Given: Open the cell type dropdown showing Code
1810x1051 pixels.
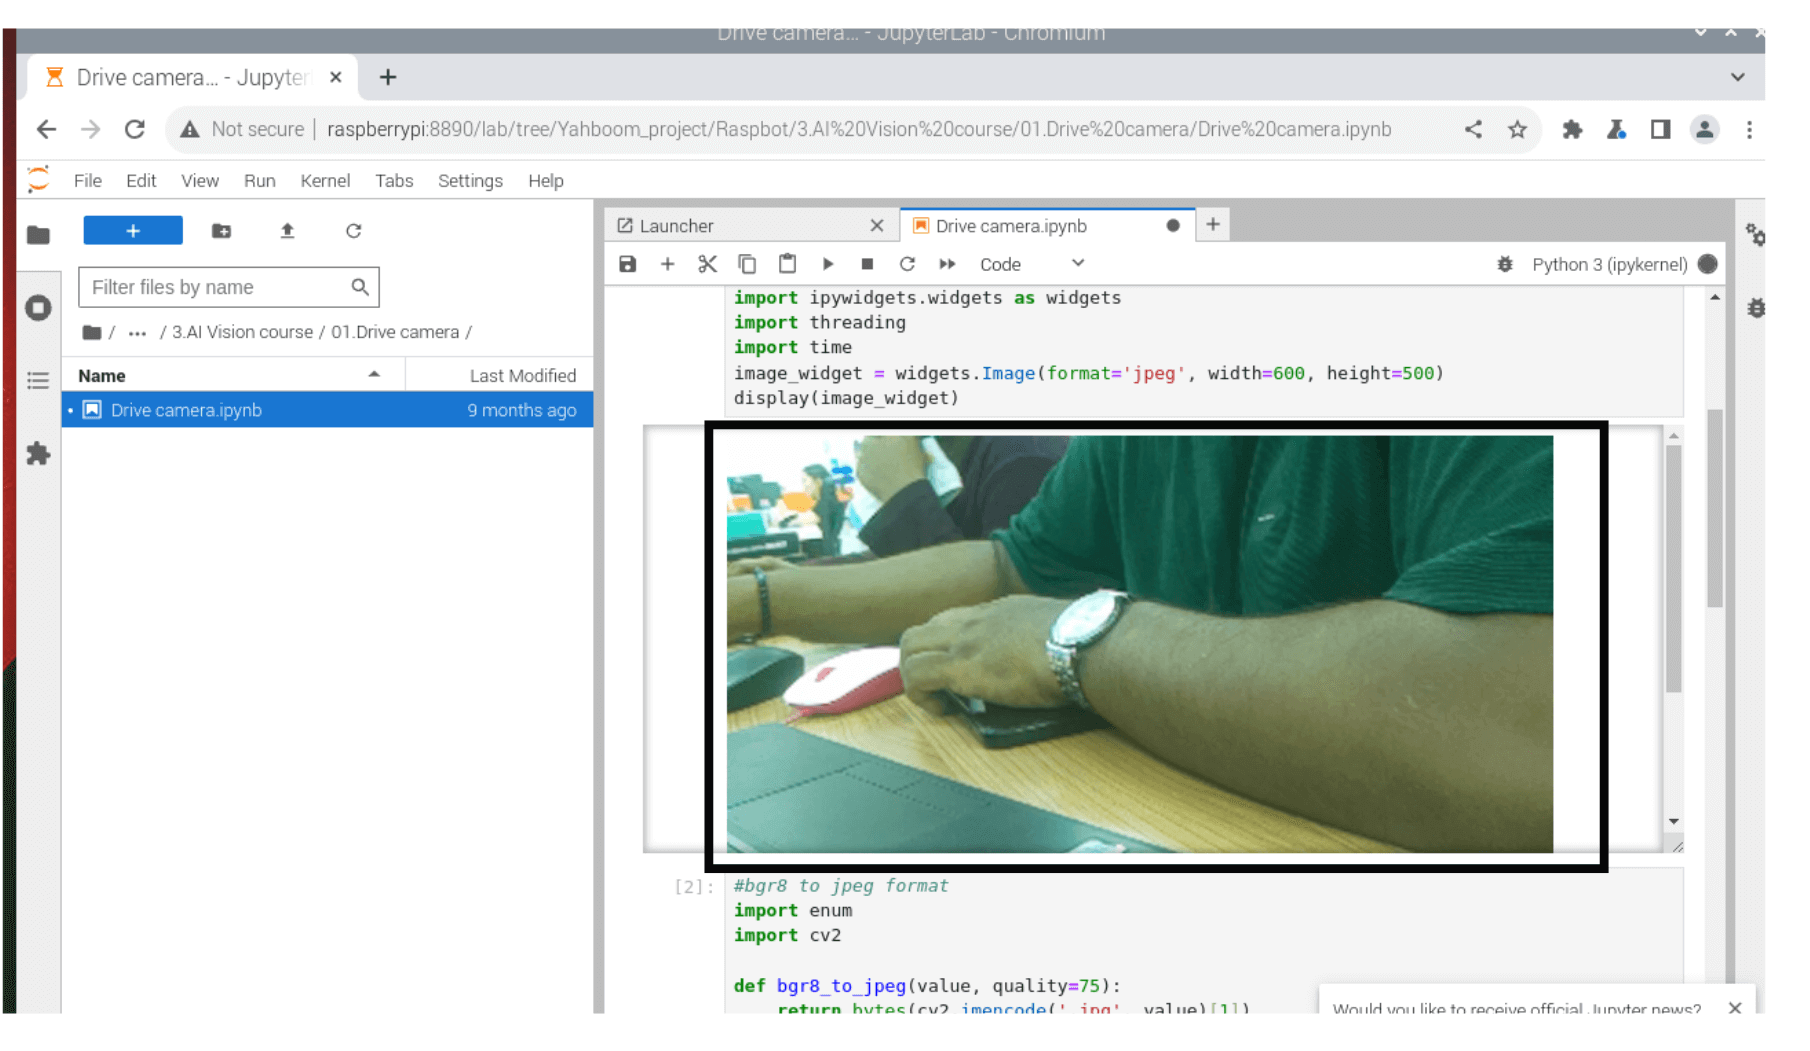Looking at the screenshot, I should [x=1033, y=263].
